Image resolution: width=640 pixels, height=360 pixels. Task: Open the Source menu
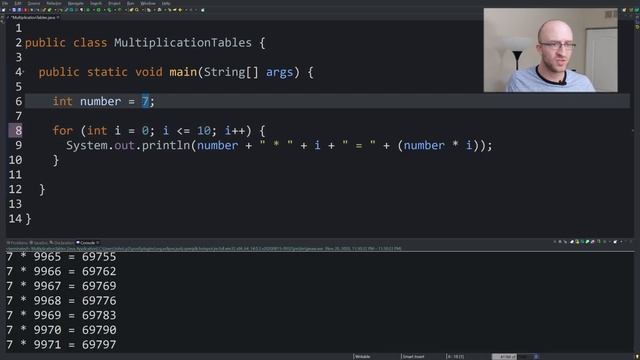click(x=34, y=3)
